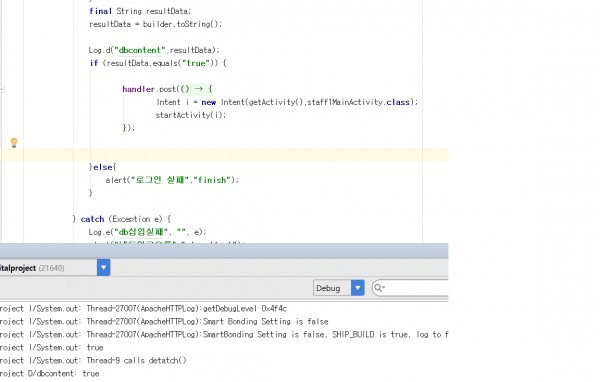This screenshot has width=600, height=382.
Task: Click the "true" string in the if condition
Action: (x=196, y=63)
